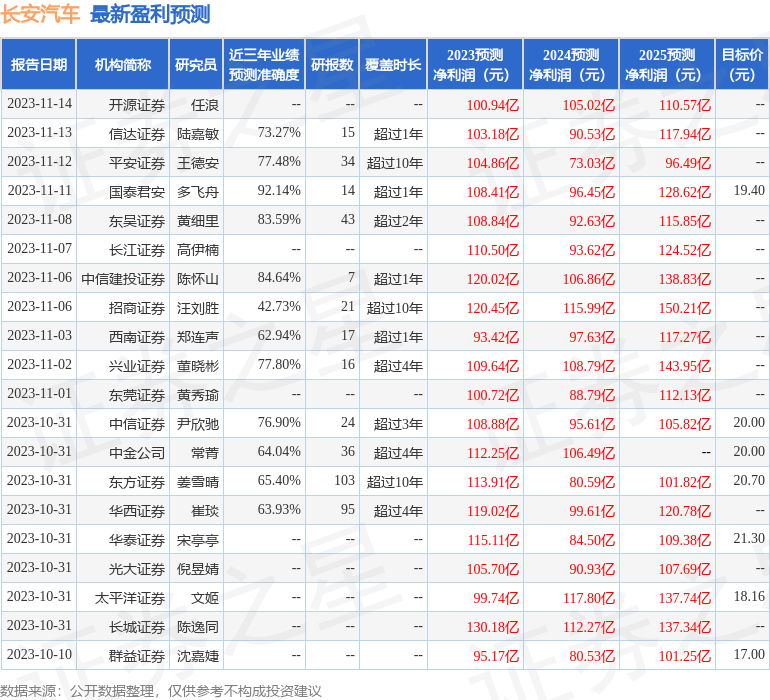The width and height of the screenshot is (770, 700).
Task: Click the date 2023-10-10
Action: [39, 654]
